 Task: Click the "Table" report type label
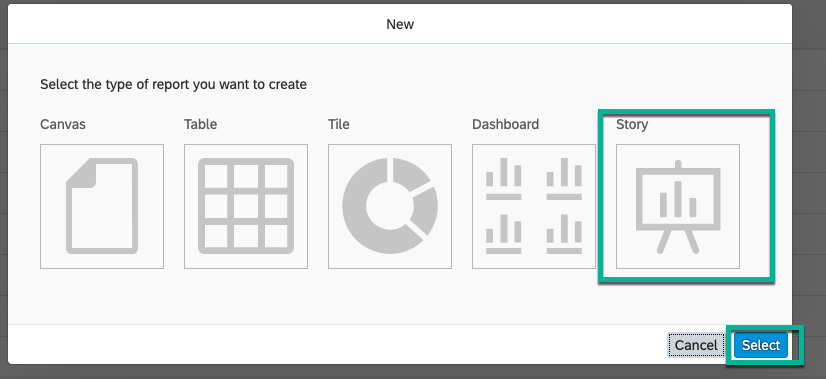click(x=201, y=124)
